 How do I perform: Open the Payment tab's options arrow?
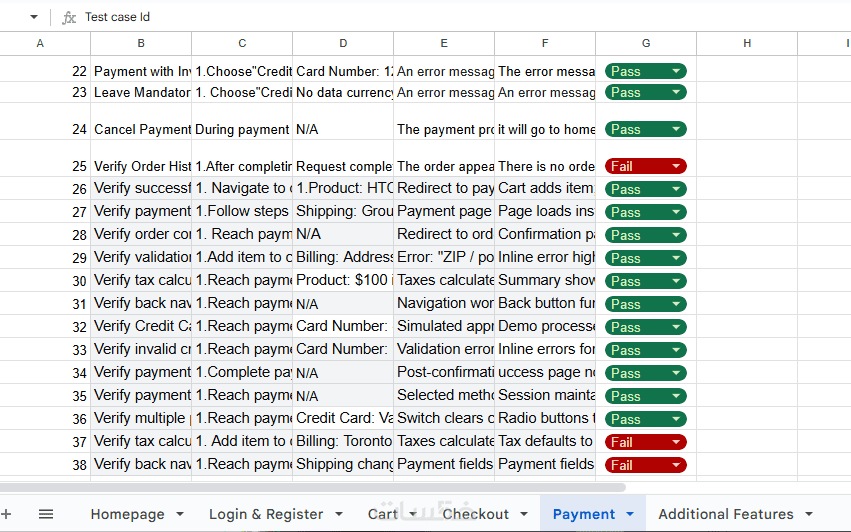coord(630,514)
